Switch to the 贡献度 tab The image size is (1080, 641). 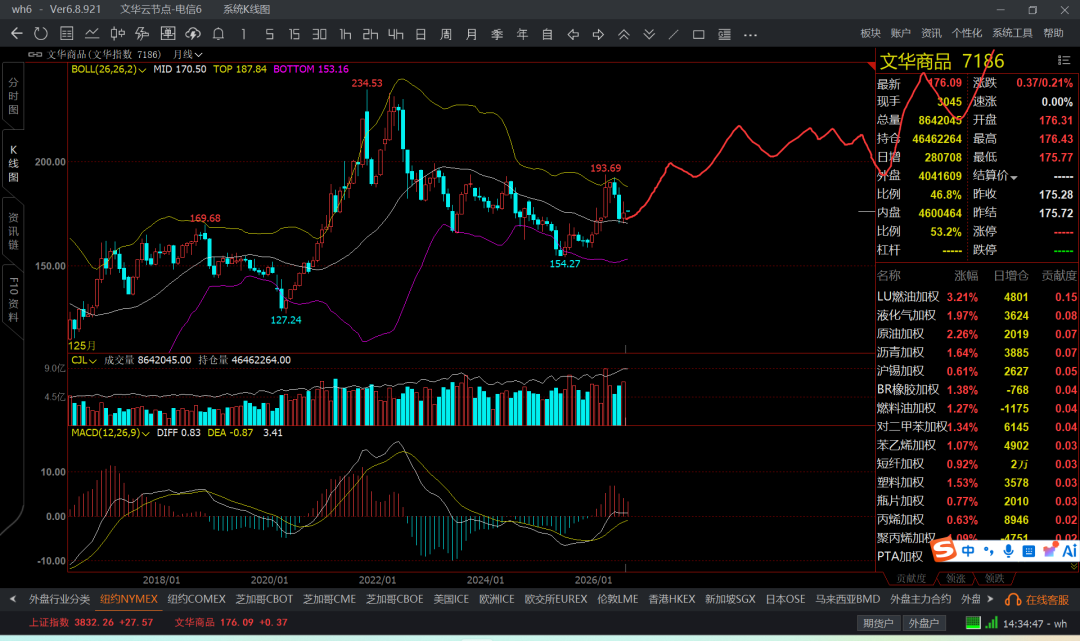[x=911, y=578]
